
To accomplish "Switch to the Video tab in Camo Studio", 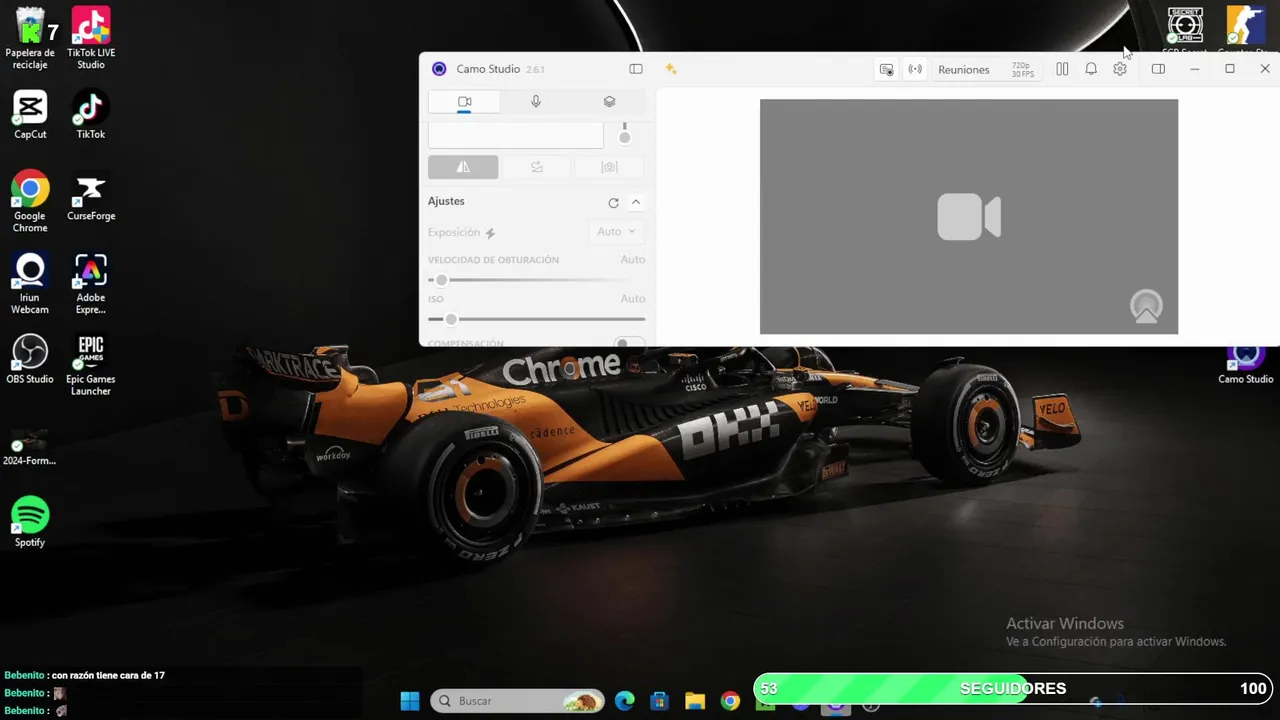I will coord(464,102).
